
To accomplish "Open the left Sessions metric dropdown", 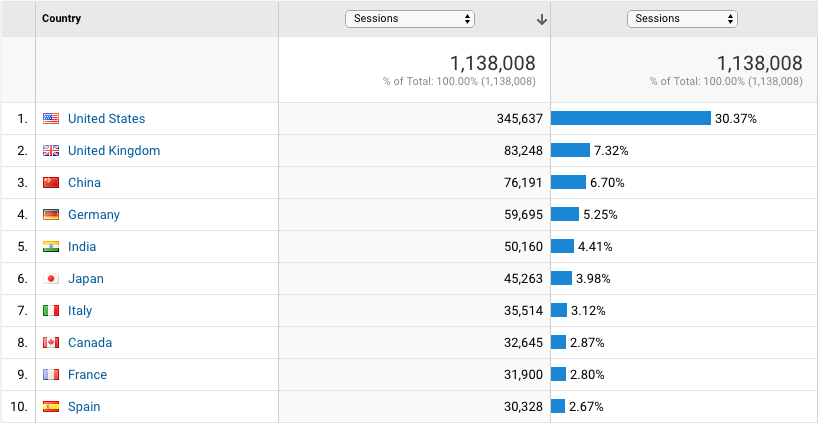I will click(x=410, y=19).
